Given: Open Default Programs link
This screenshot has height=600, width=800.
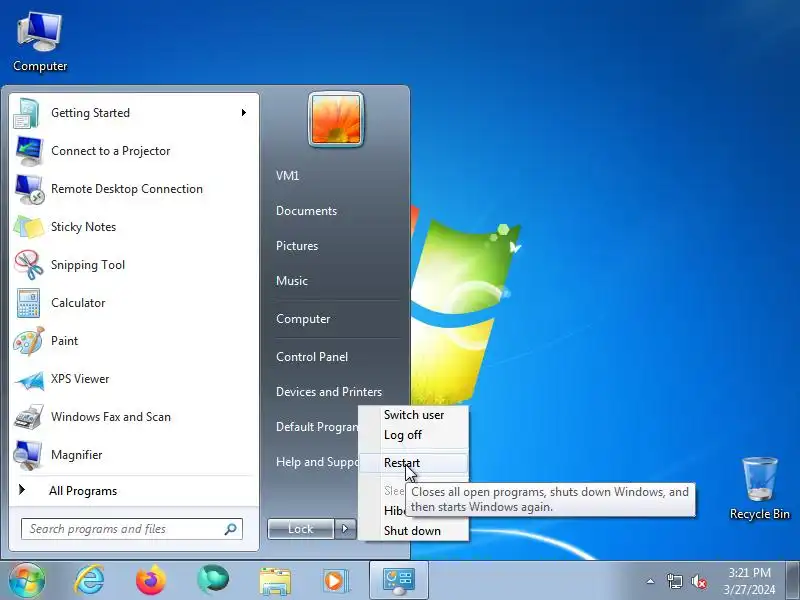Looking at the screenshot, I should (317, 427).
